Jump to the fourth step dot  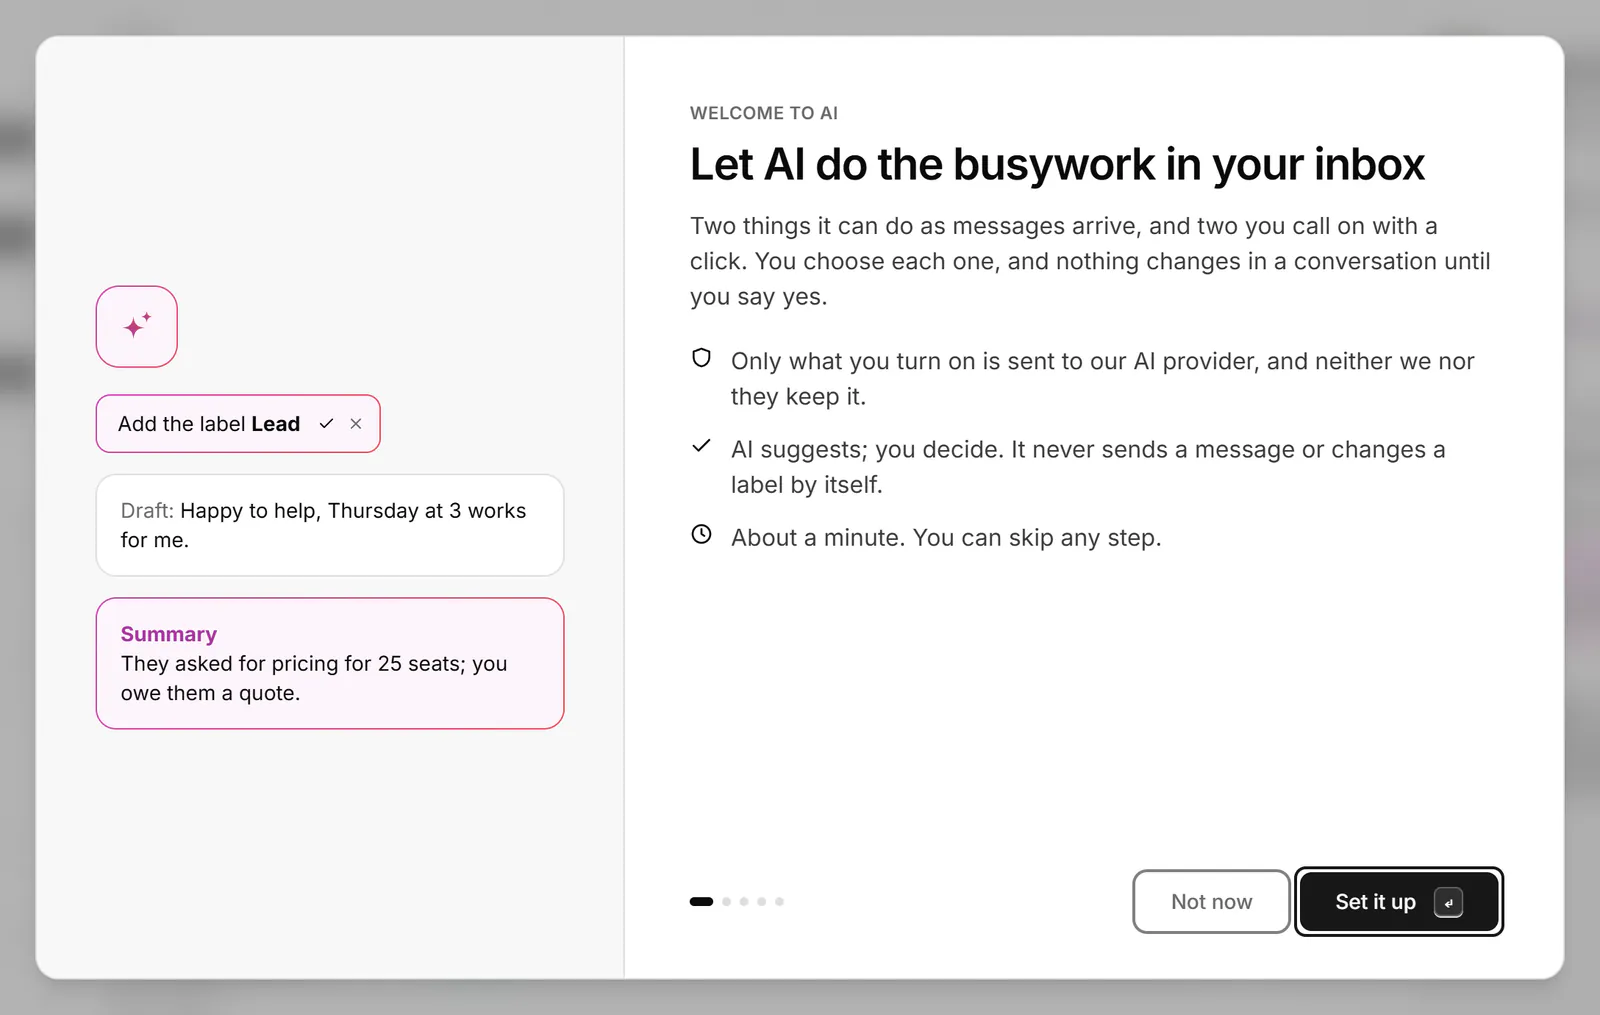click(762, 902)
